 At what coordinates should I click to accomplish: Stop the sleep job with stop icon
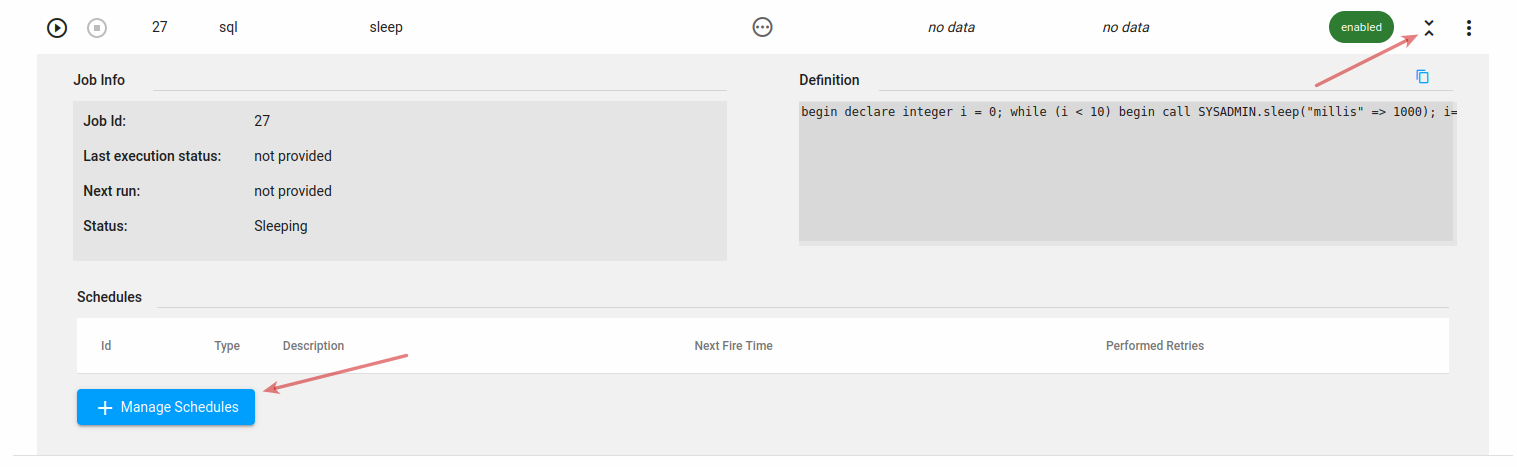(96, 28)
